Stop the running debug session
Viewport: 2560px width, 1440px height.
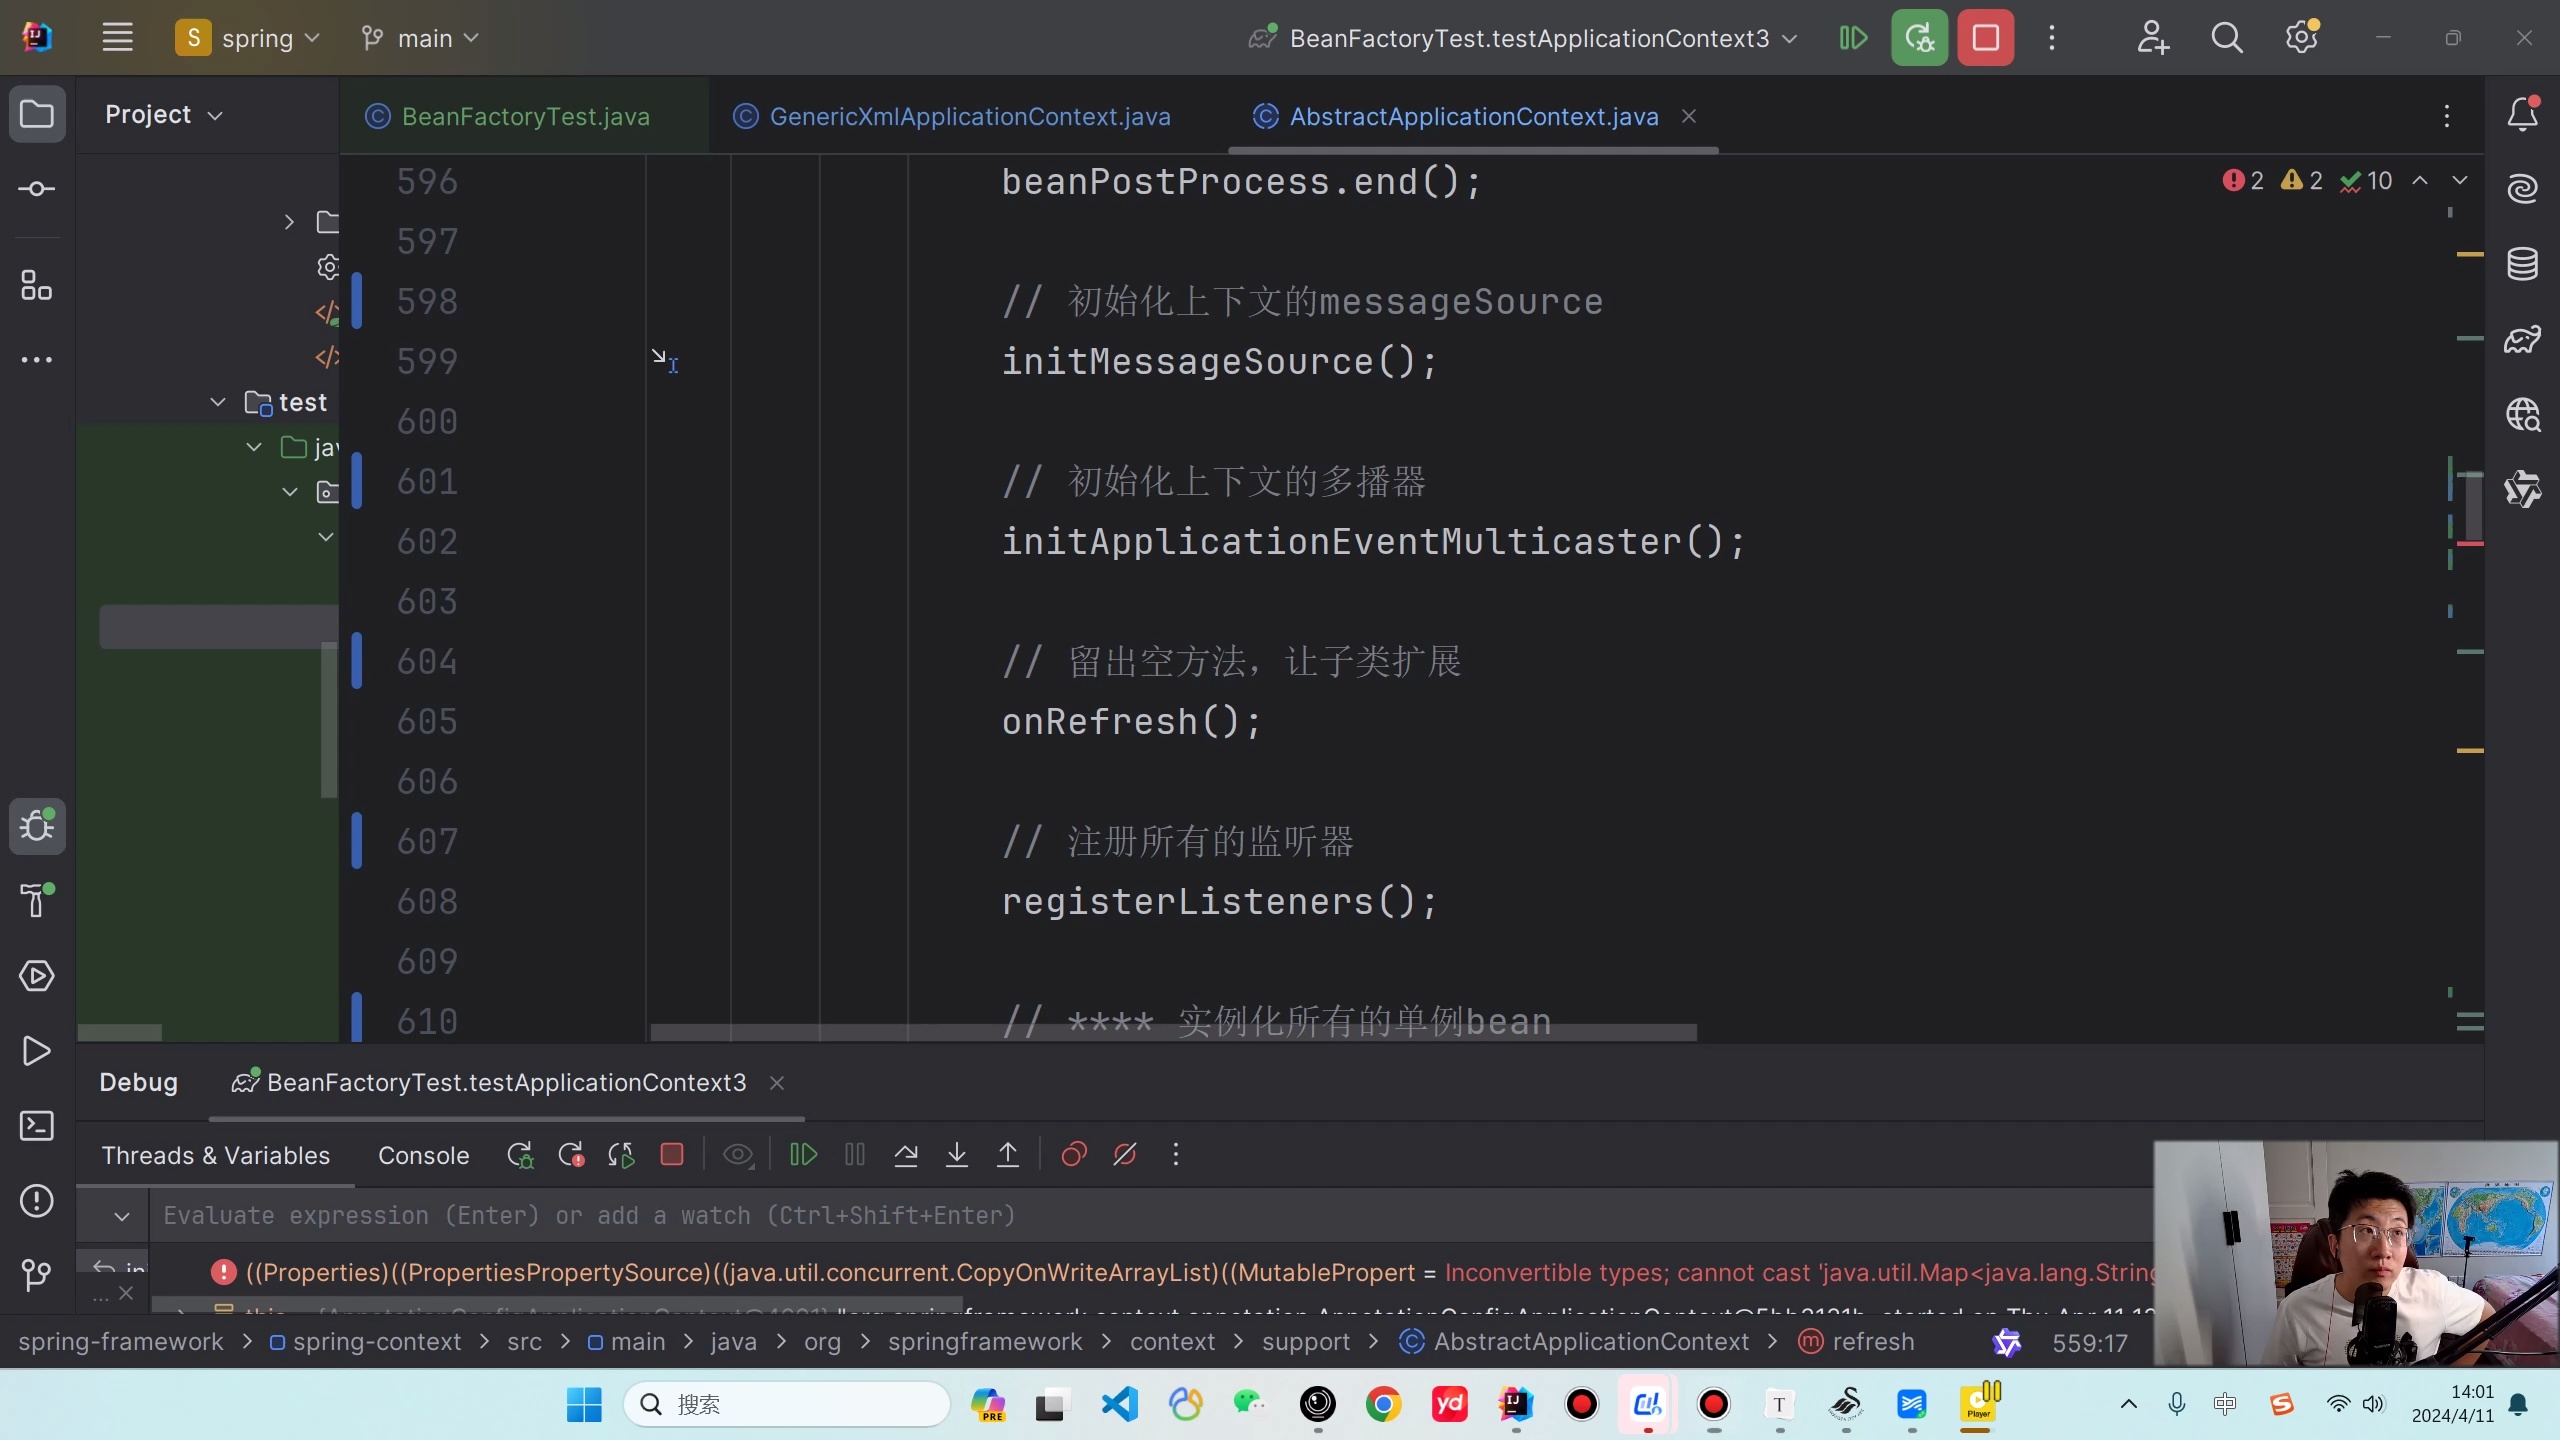[x=672, y=1155]
